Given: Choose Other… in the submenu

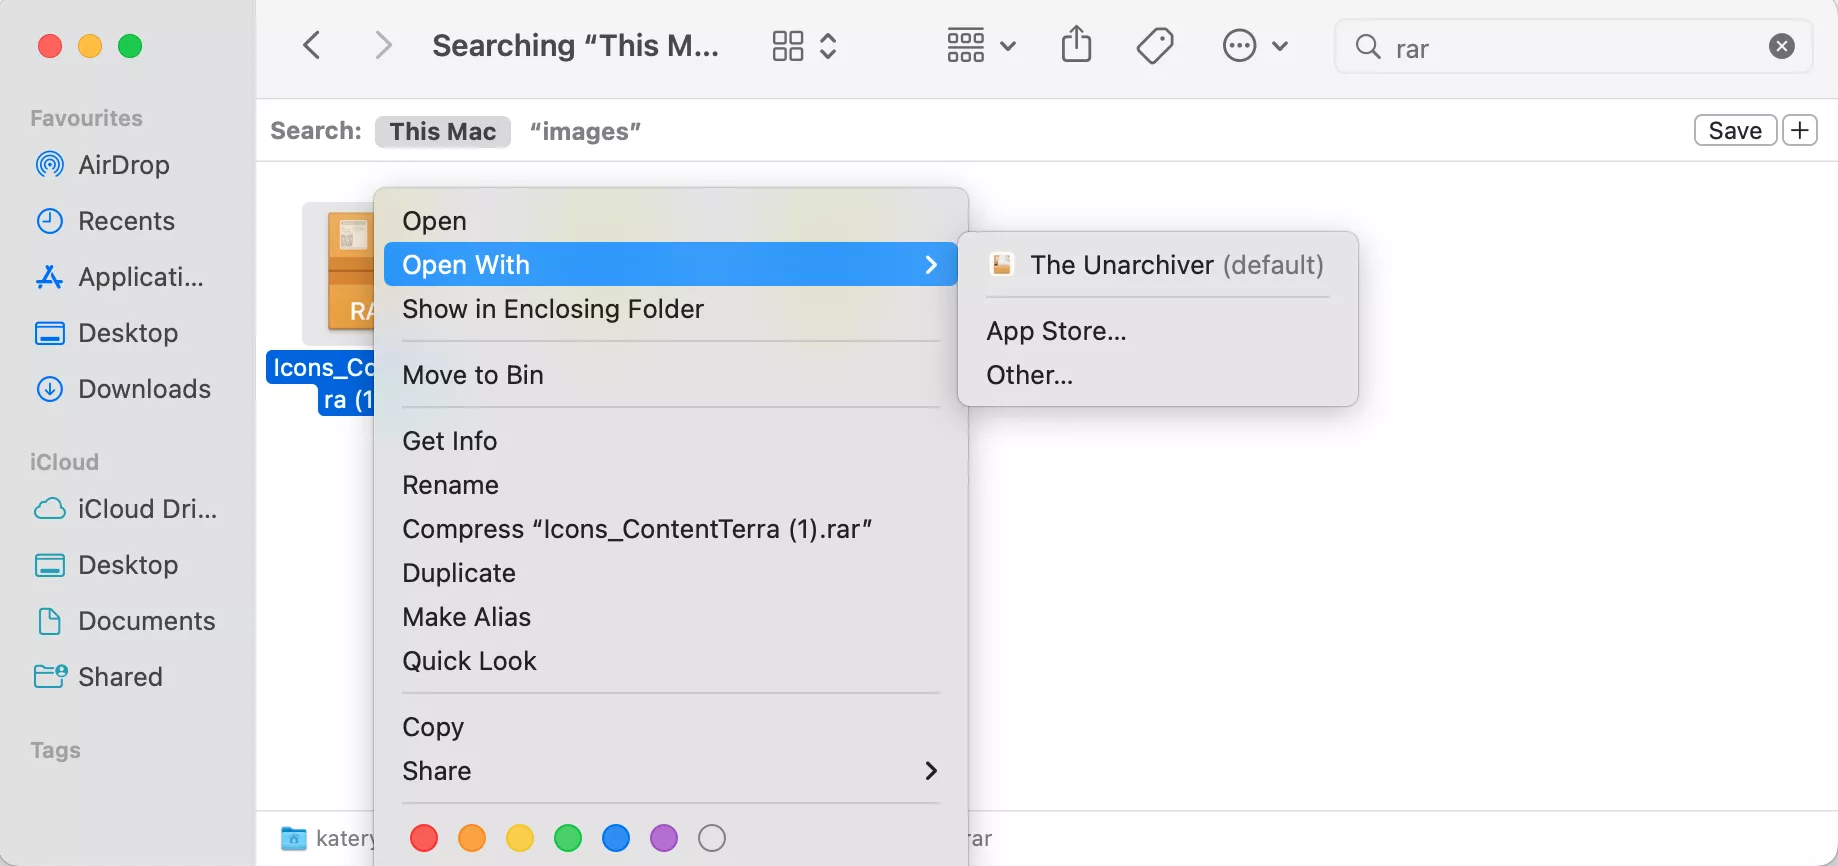Looking at the screenshot, I should click(x=1157, y=374).
